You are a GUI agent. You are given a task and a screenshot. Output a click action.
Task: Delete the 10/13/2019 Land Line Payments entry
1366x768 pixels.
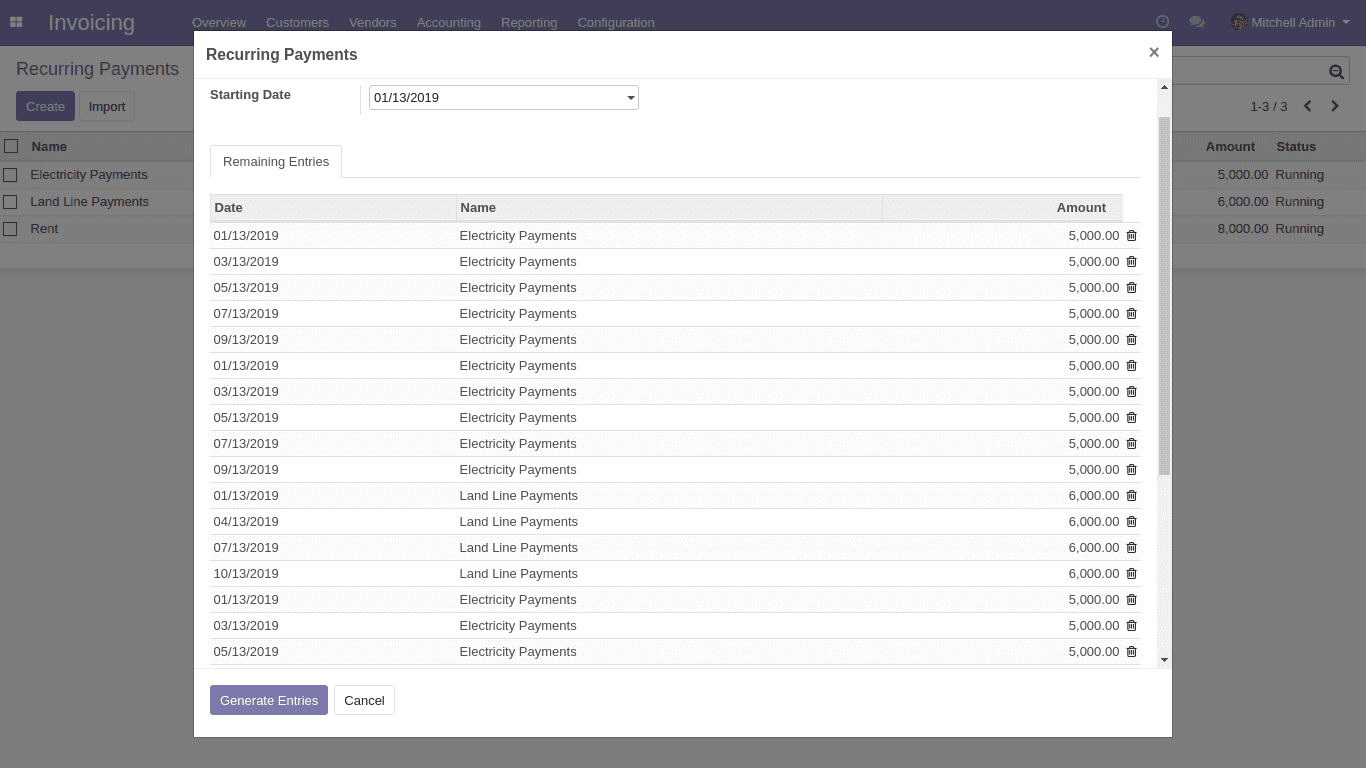coord(1132,573)
